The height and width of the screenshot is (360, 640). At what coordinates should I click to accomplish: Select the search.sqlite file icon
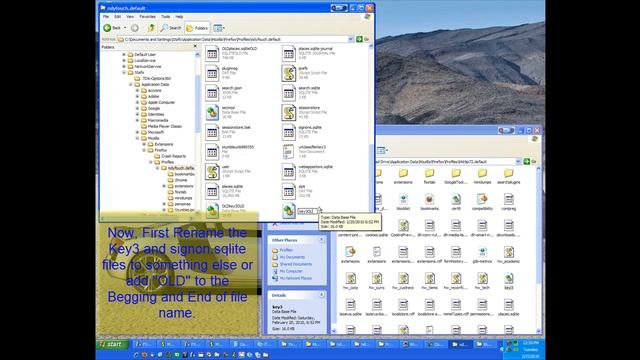tap(289, 93)
